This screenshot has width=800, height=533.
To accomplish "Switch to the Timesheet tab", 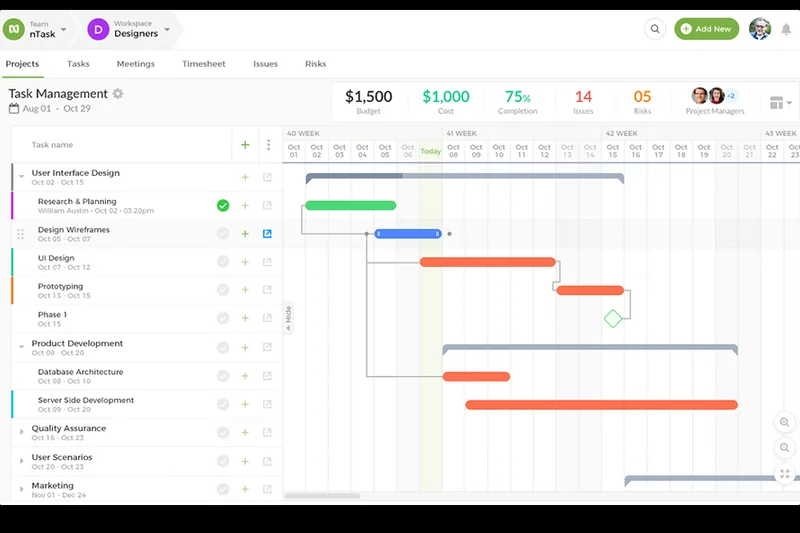I will pos(203,64).
